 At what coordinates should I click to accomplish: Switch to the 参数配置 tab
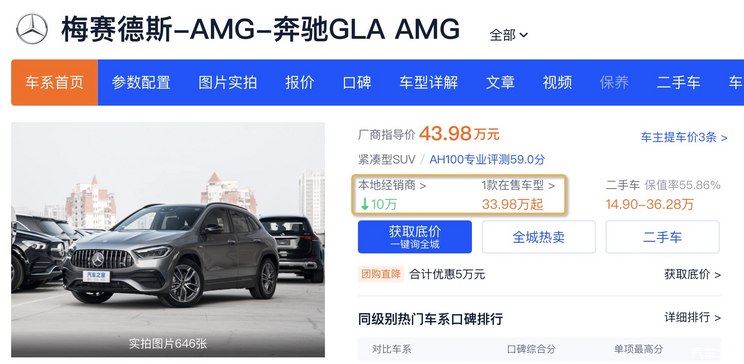click(x=141, y=83)
